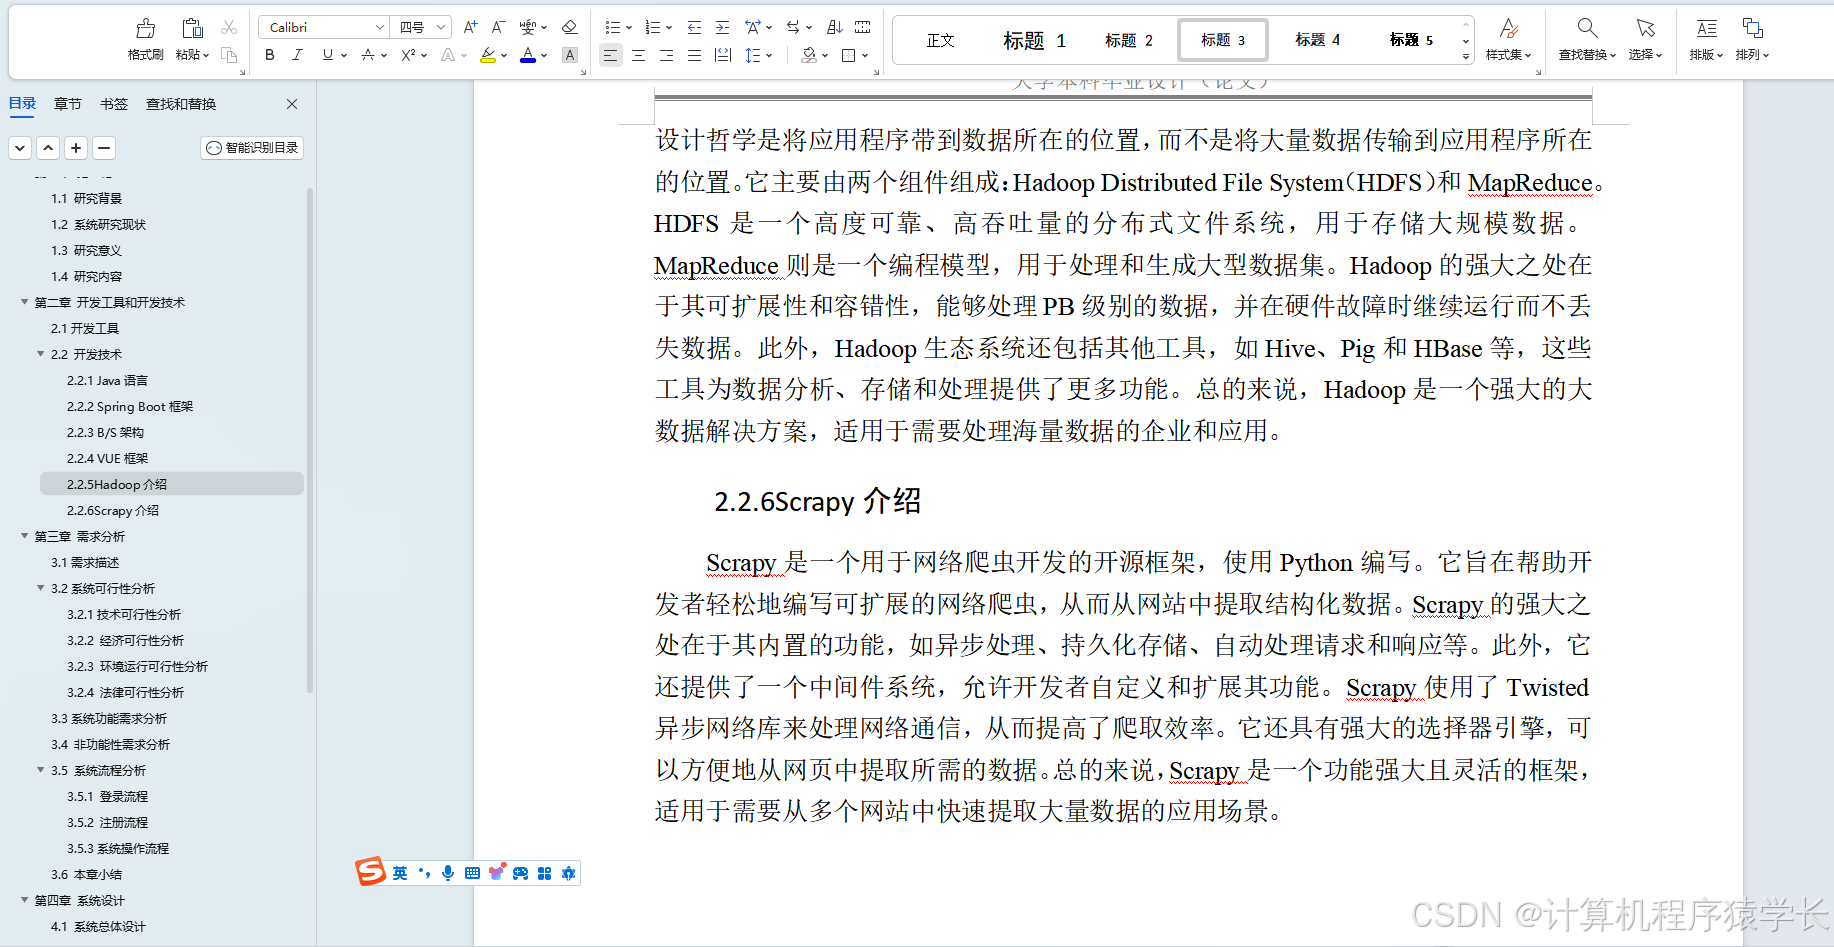Expand the styles gallery more arrow
This screenshot has width=1834, height=947.
coord(1466,57)
